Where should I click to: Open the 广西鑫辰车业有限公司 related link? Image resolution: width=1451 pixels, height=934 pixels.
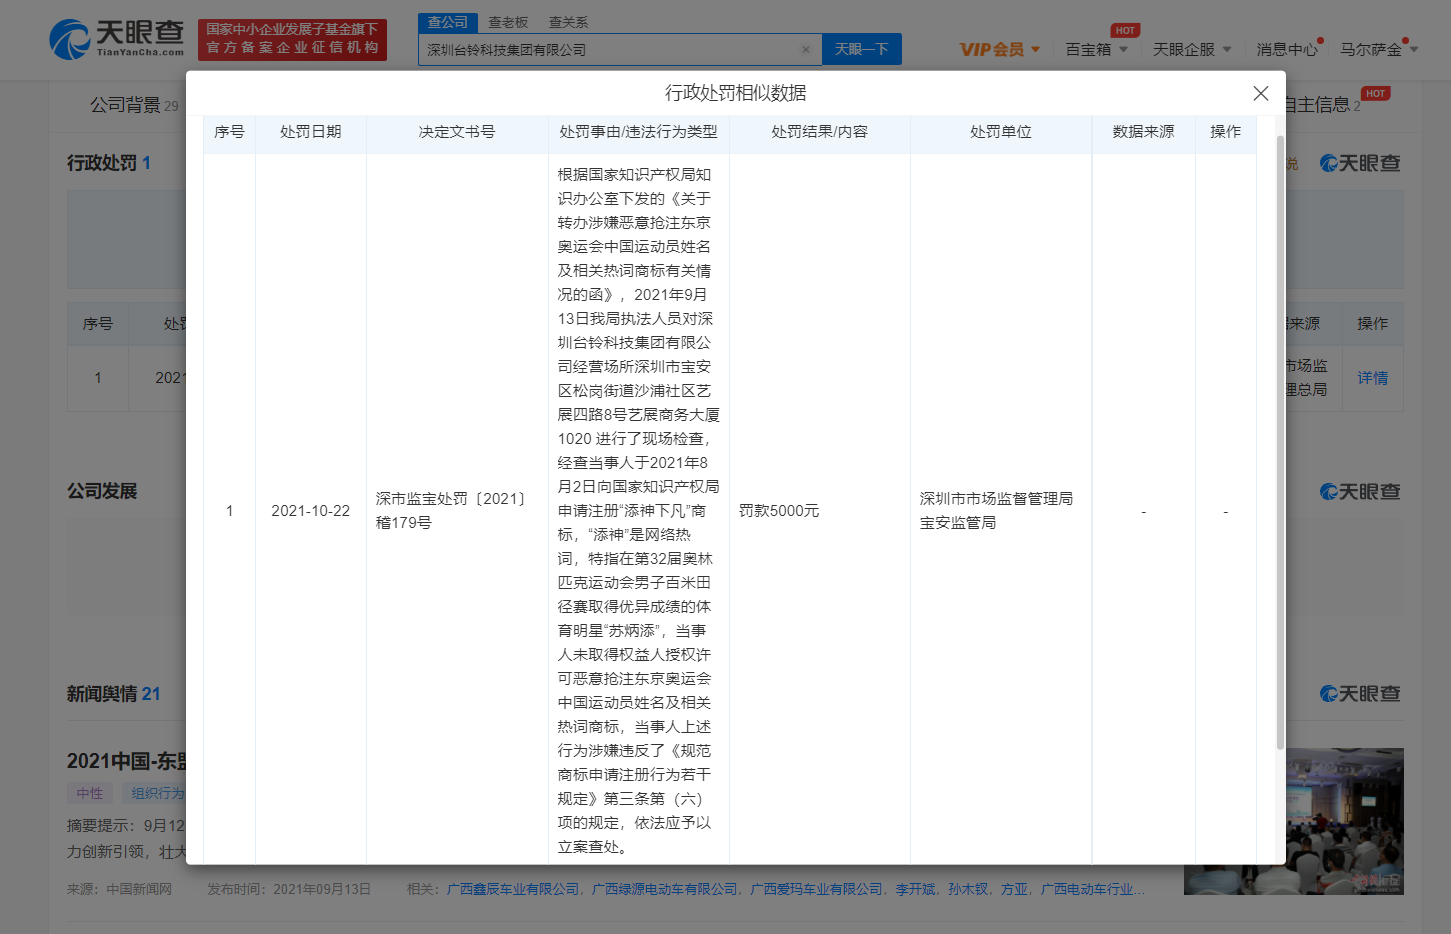(513, 889)
